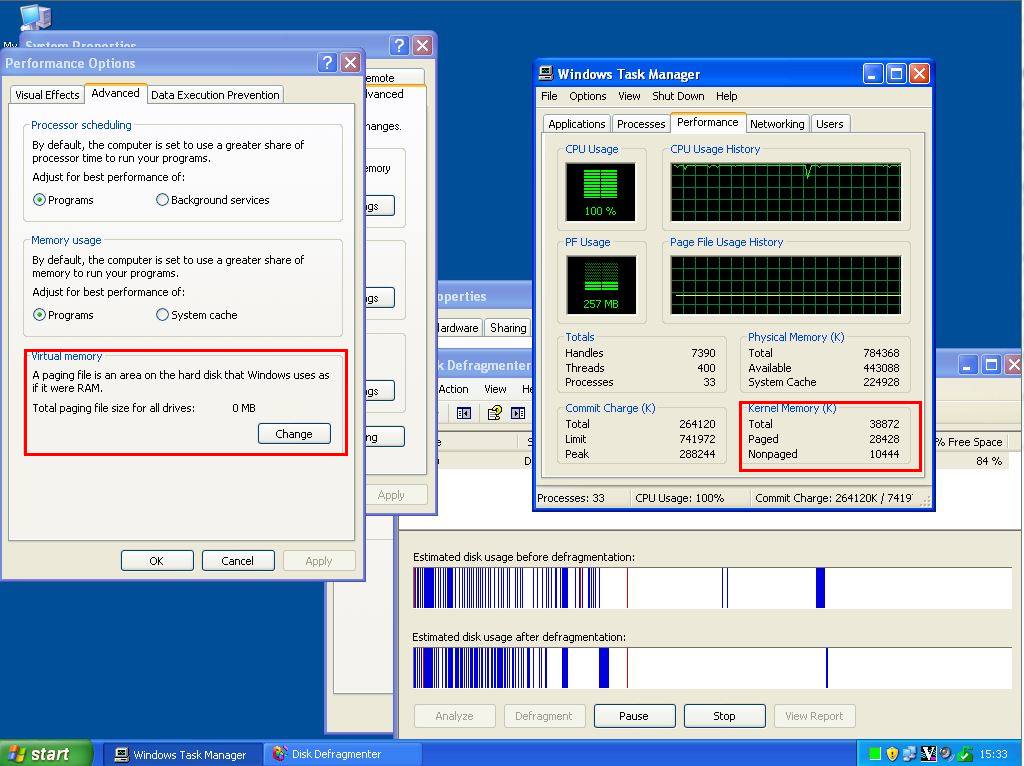1024x766 pixels.
Task: Click the View Report button
Action: [814, 716]
